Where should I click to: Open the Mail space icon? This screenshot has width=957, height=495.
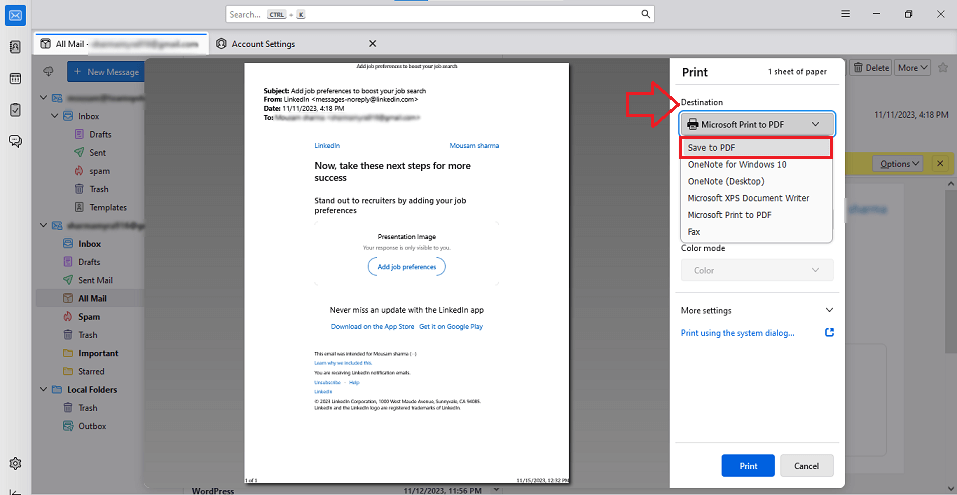[x=15, y=15]
